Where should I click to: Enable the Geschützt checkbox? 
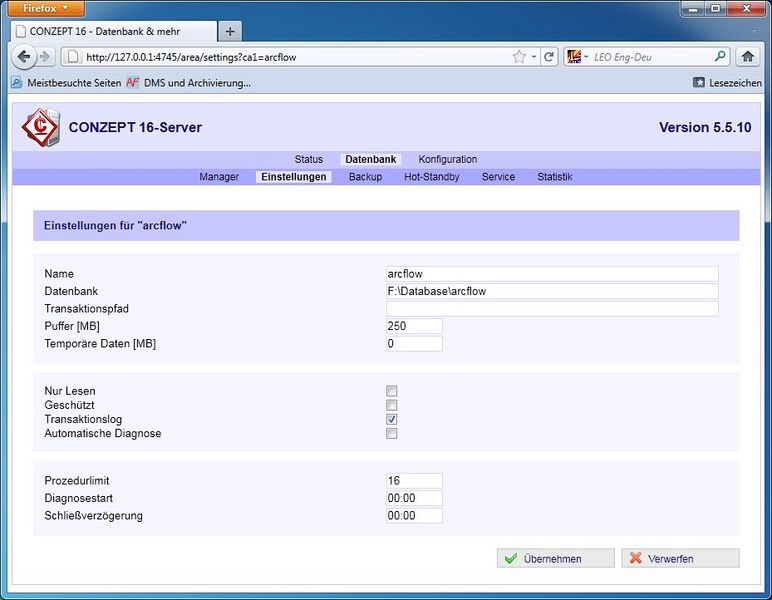click(391, 405)
